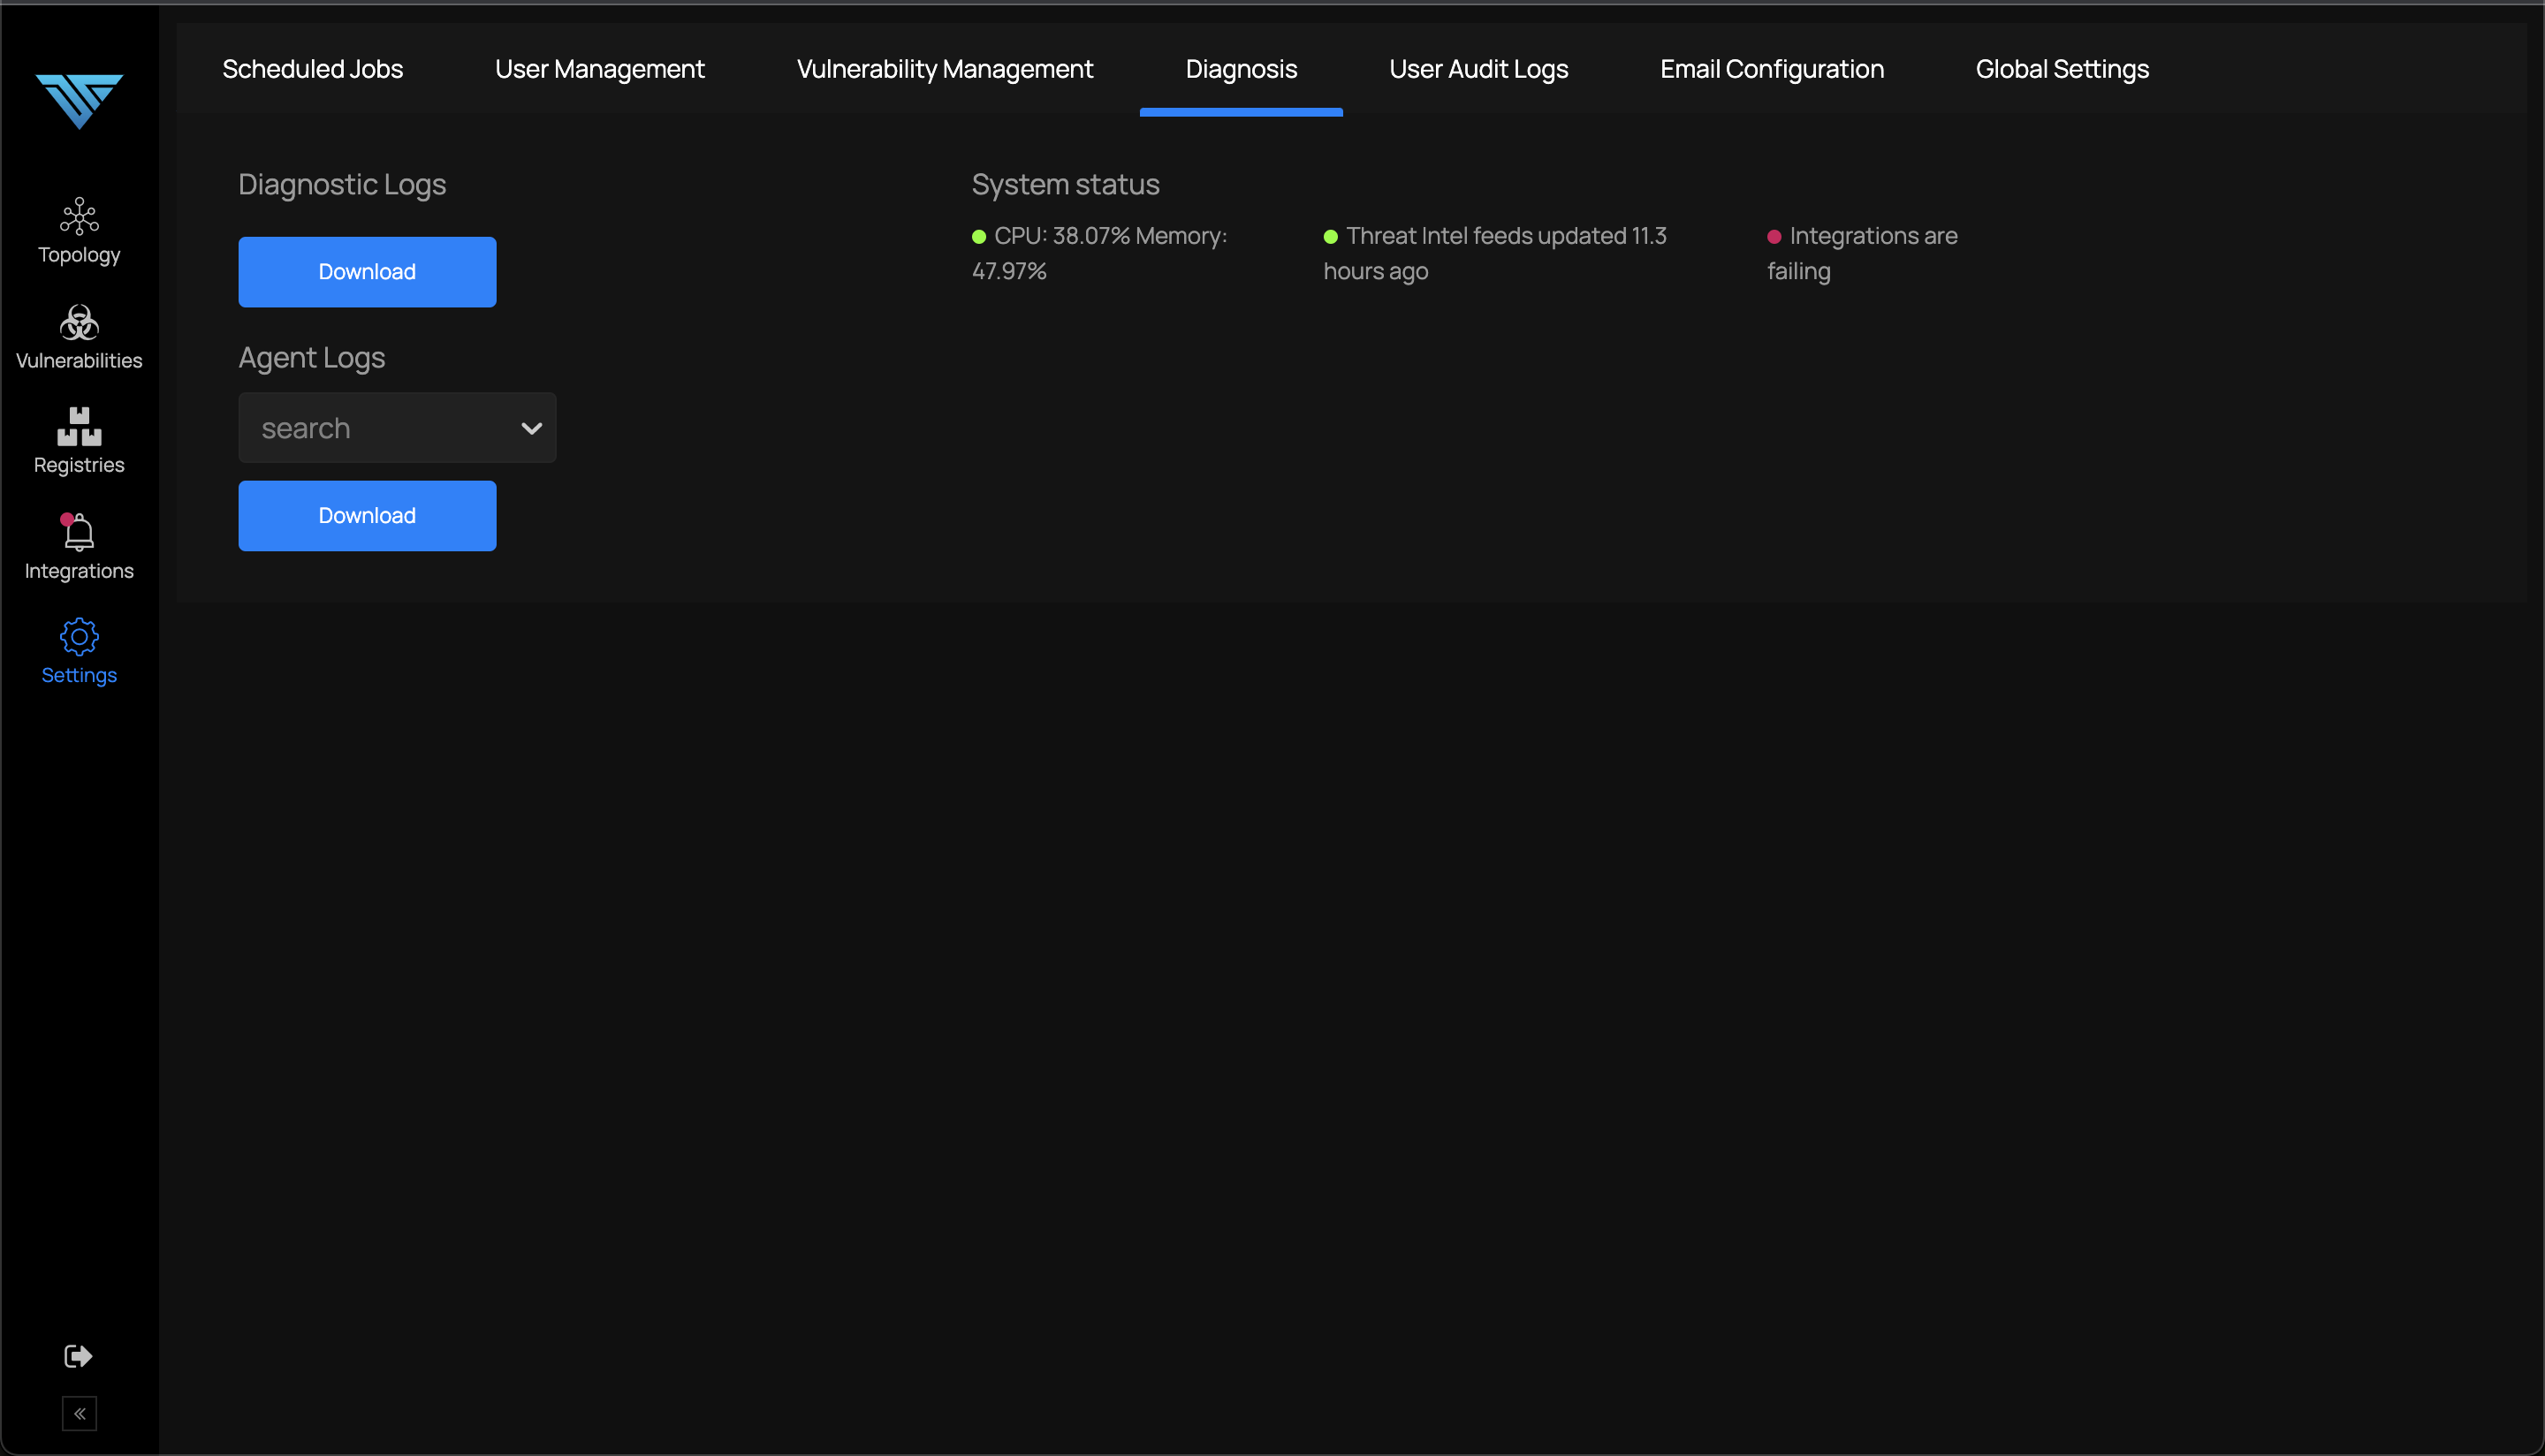Click the logout icon at sidebar bottom
The height and width of the screenshot is (1456, 2545).
pyautogui.click(x=78, y=1355)
